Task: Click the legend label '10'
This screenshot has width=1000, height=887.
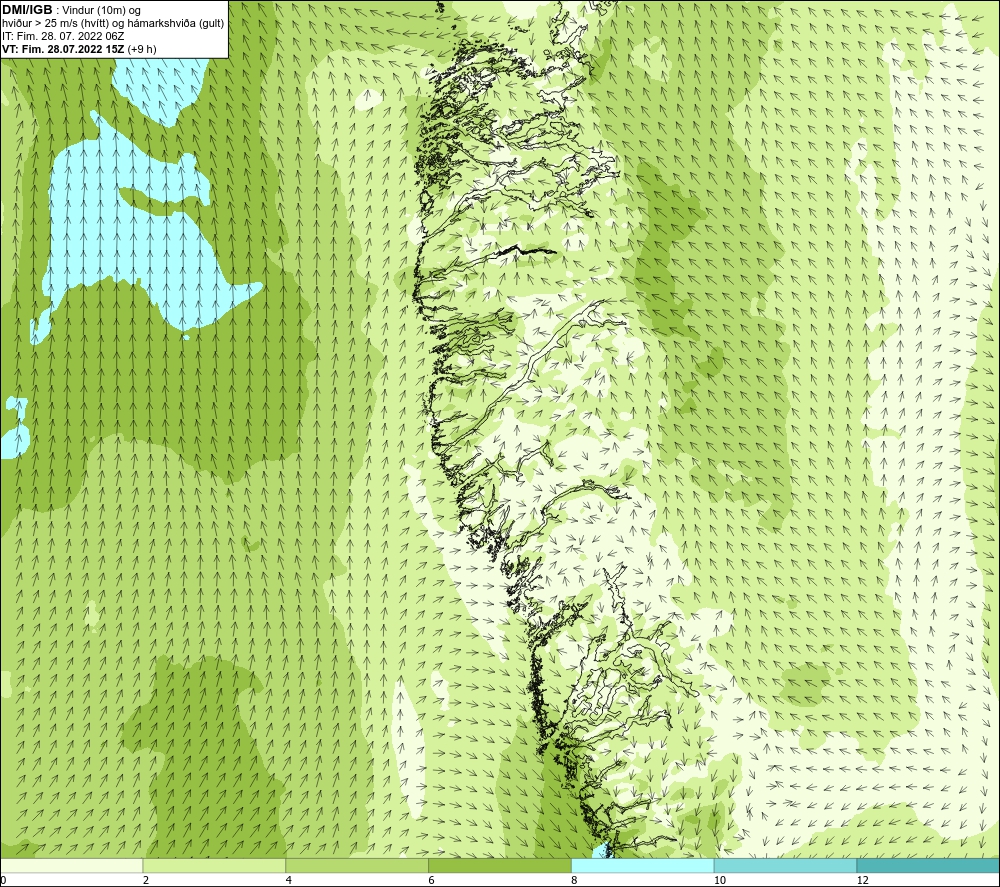Action: tap(719, 880)
